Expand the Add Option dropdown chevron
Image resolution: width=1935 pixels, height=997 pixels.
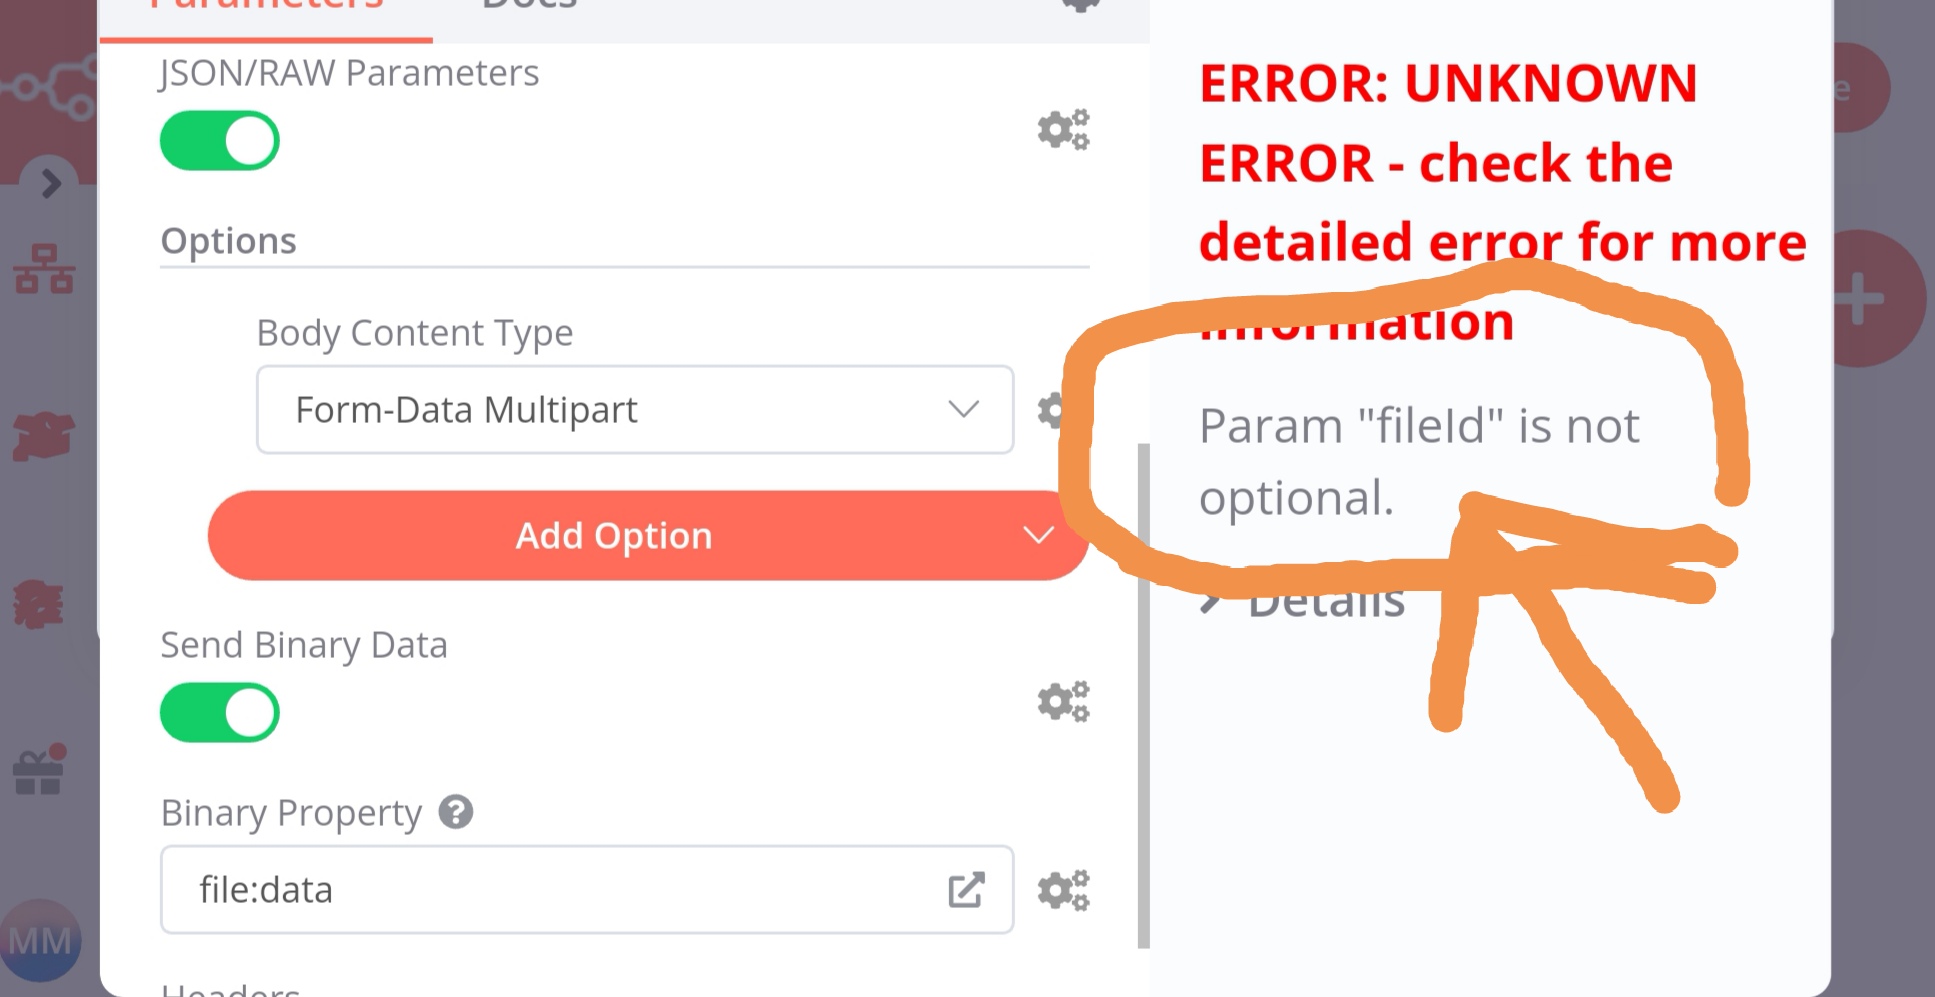click(x=1039, y=535)
